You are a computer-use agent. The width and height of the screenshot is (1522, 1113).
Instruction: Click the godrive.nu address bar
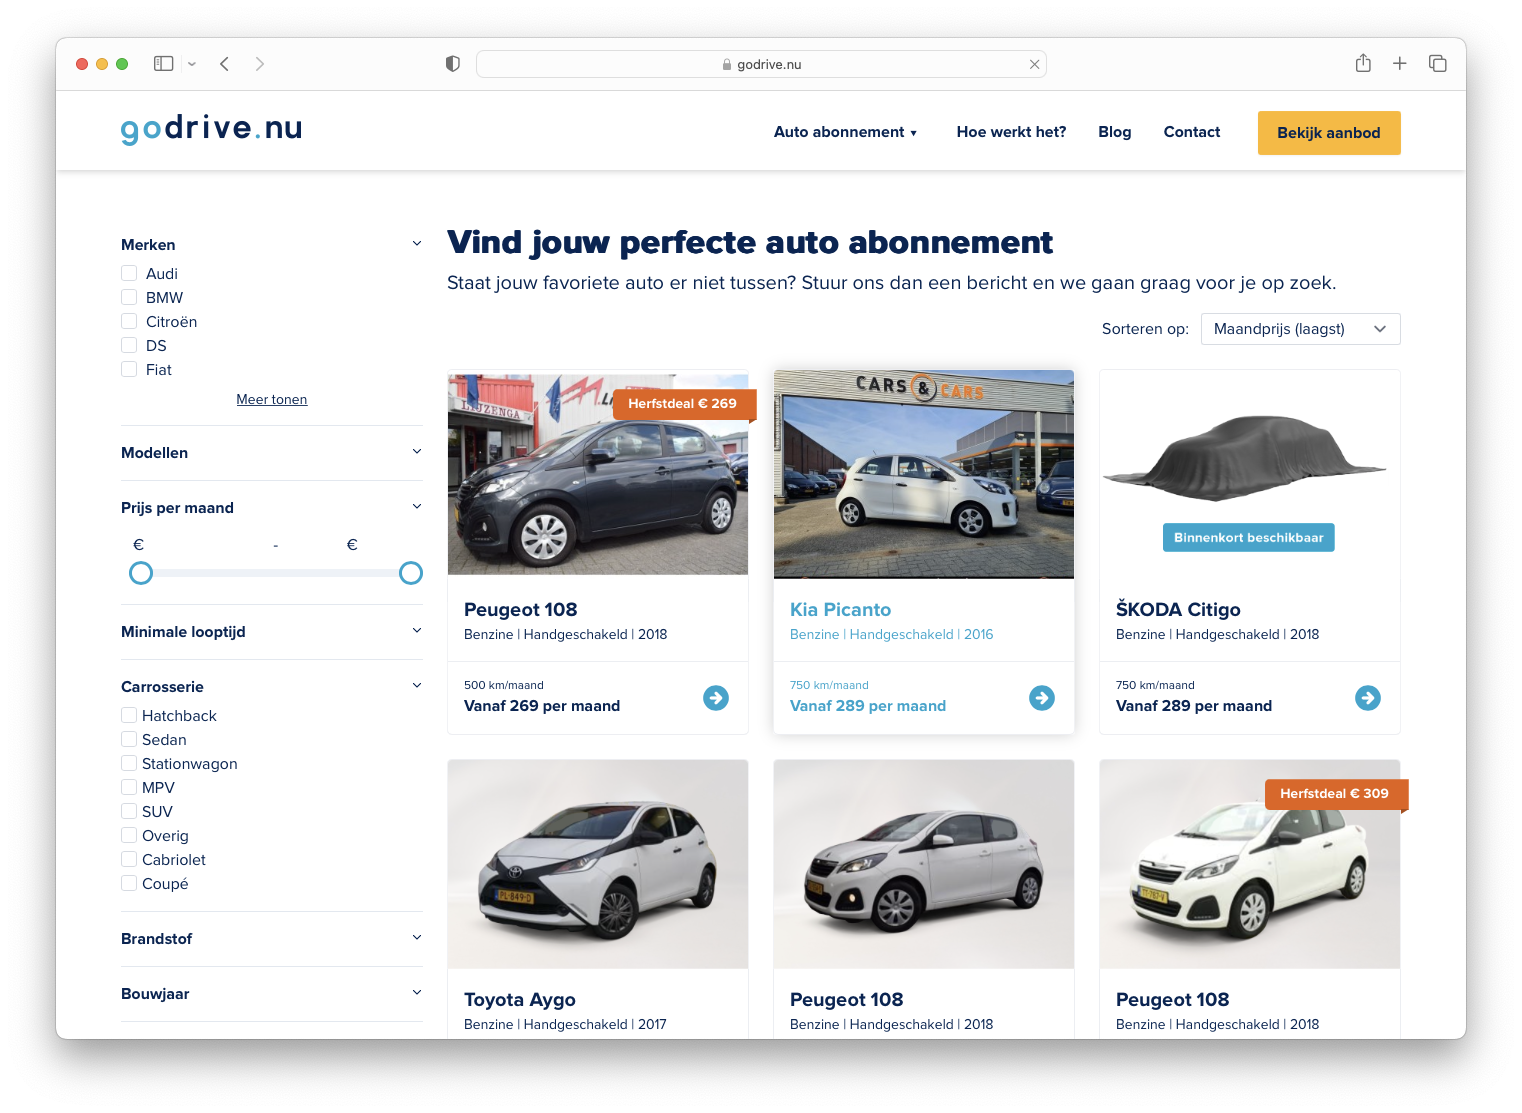[x=761, y=64]
